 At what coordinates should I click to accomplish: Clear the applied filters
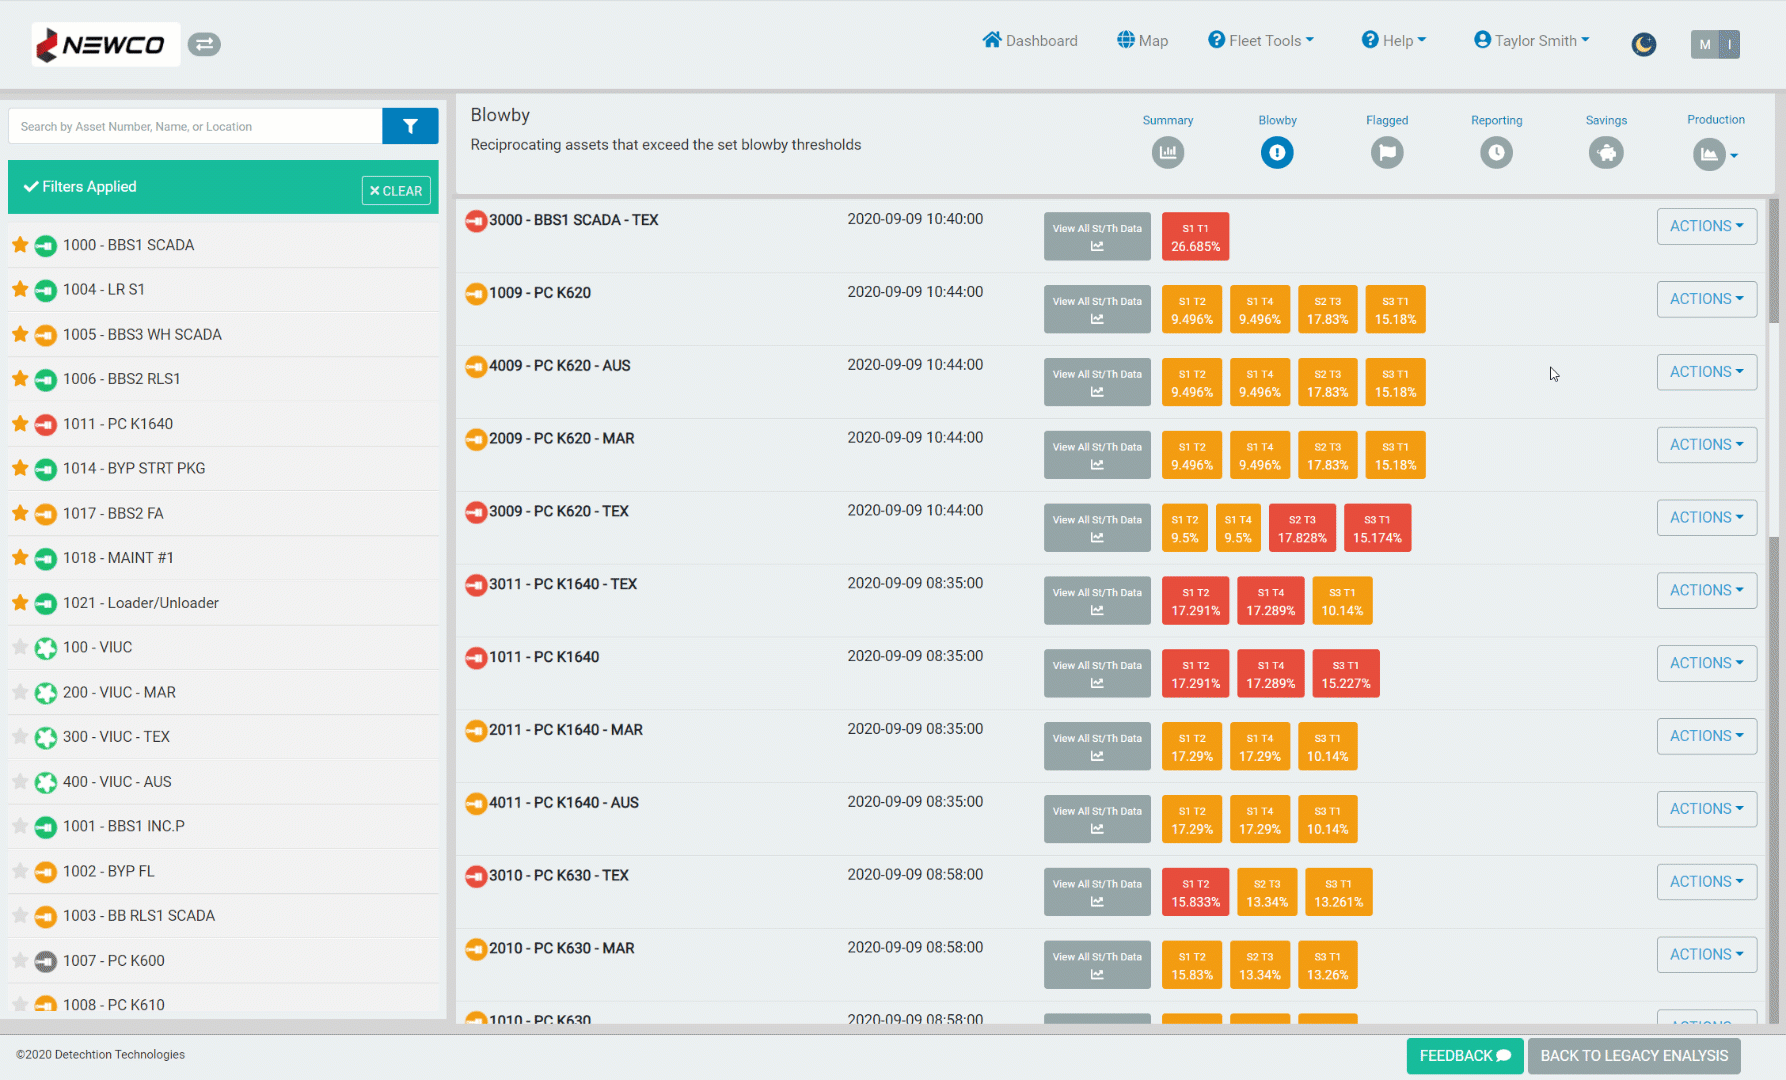click(396, 191)
